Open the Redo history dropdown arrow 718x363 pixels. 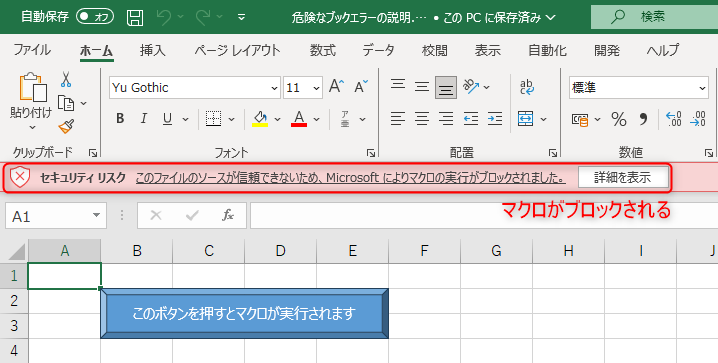click(x=220, y=17)
